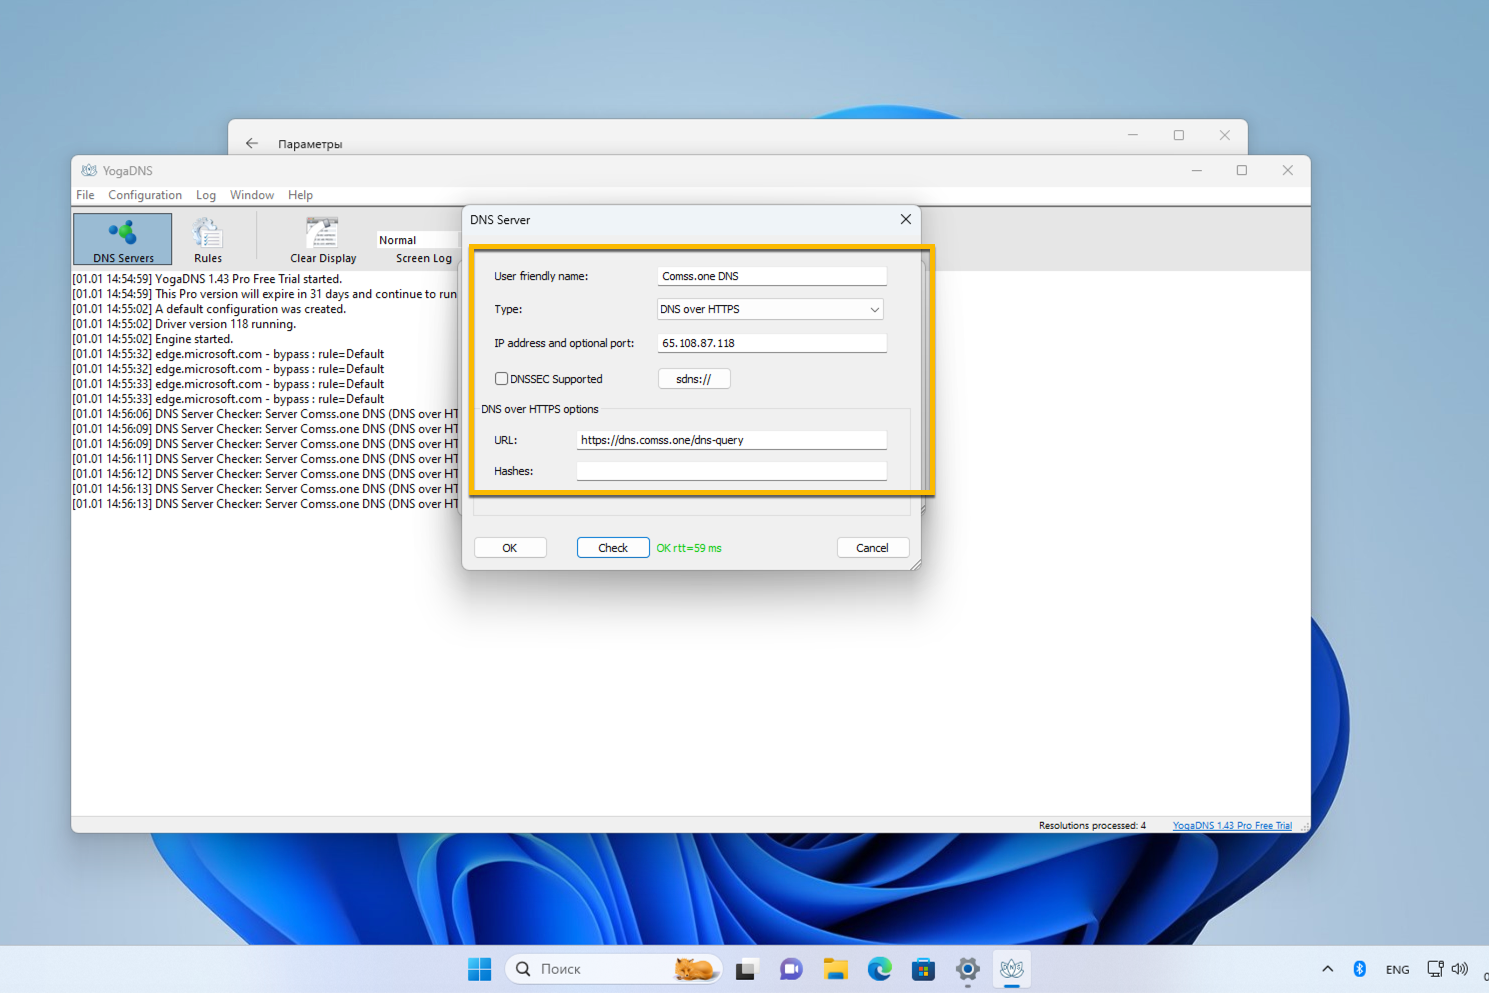1489x993 pixels.
Task: Click the sdns:// button
Action: [x=694, y=379]
